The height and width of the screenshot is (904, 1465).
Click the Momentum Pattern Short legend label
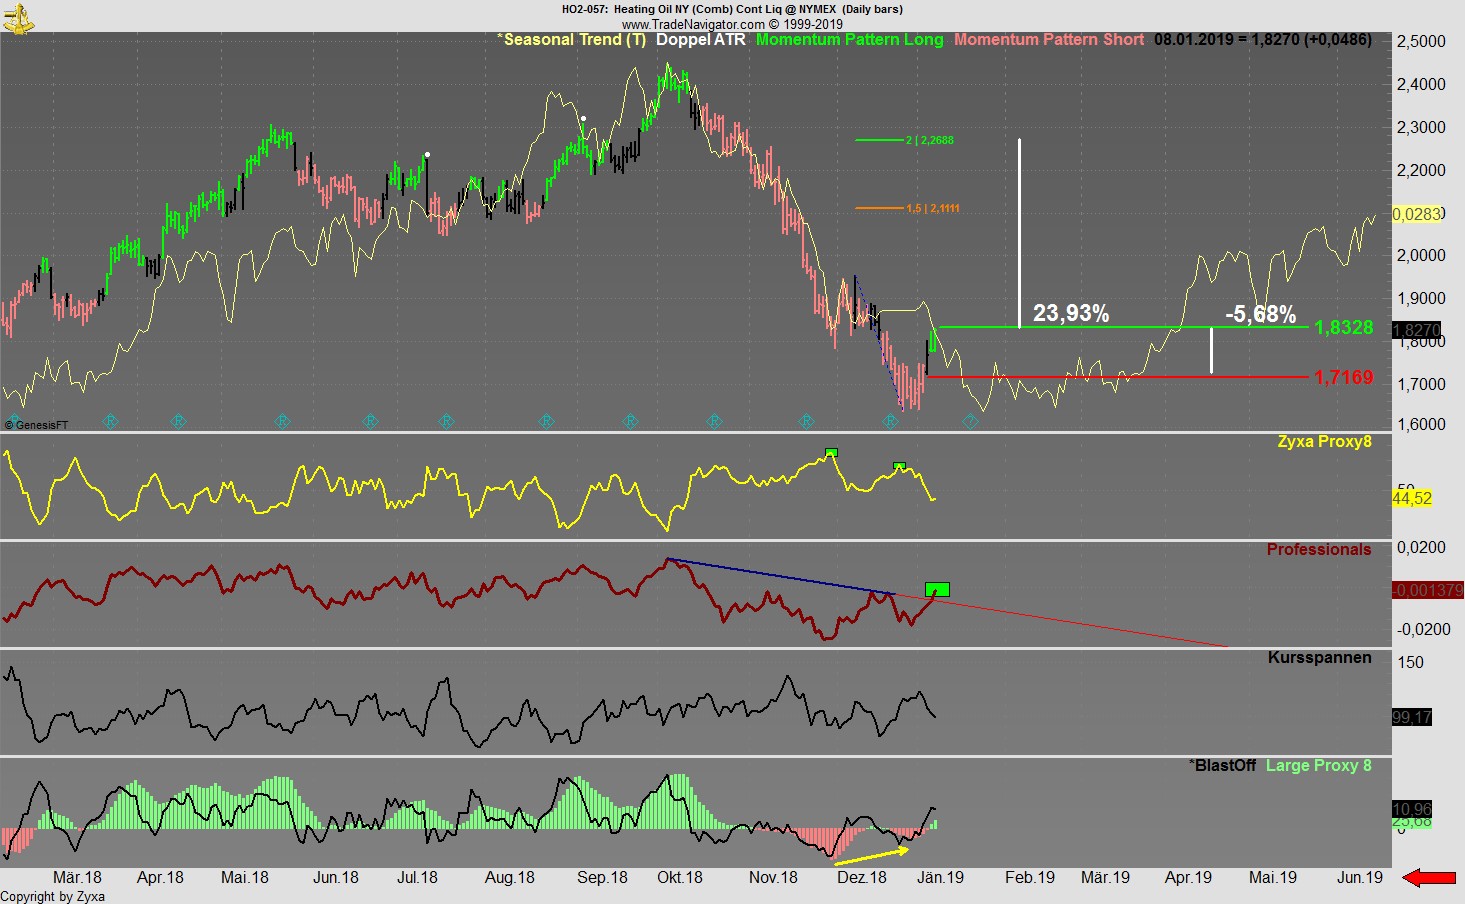[1048, 40]
